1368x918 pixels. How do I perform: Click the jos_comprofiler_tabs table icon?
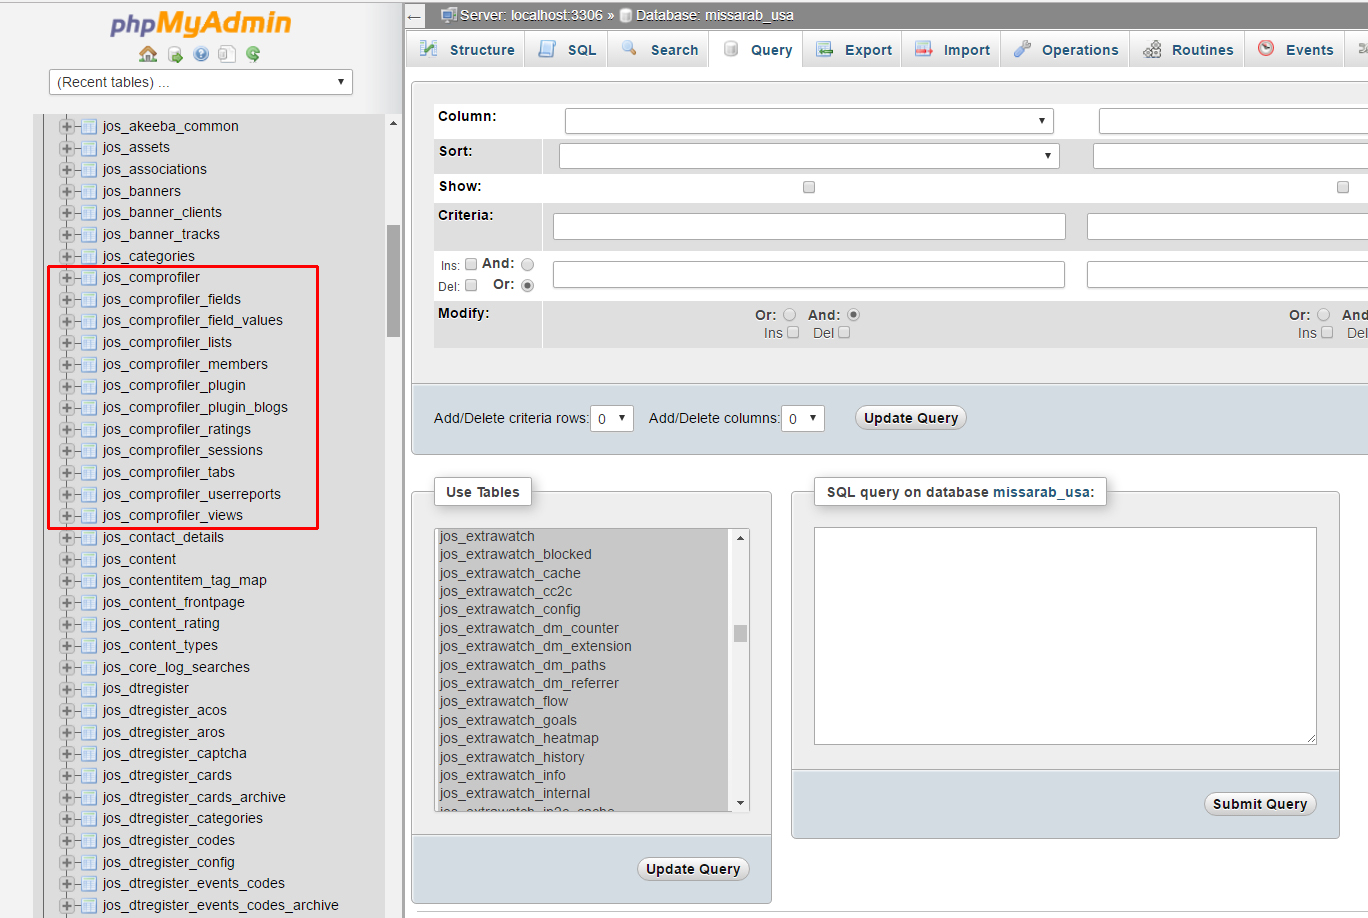point(89,473)
